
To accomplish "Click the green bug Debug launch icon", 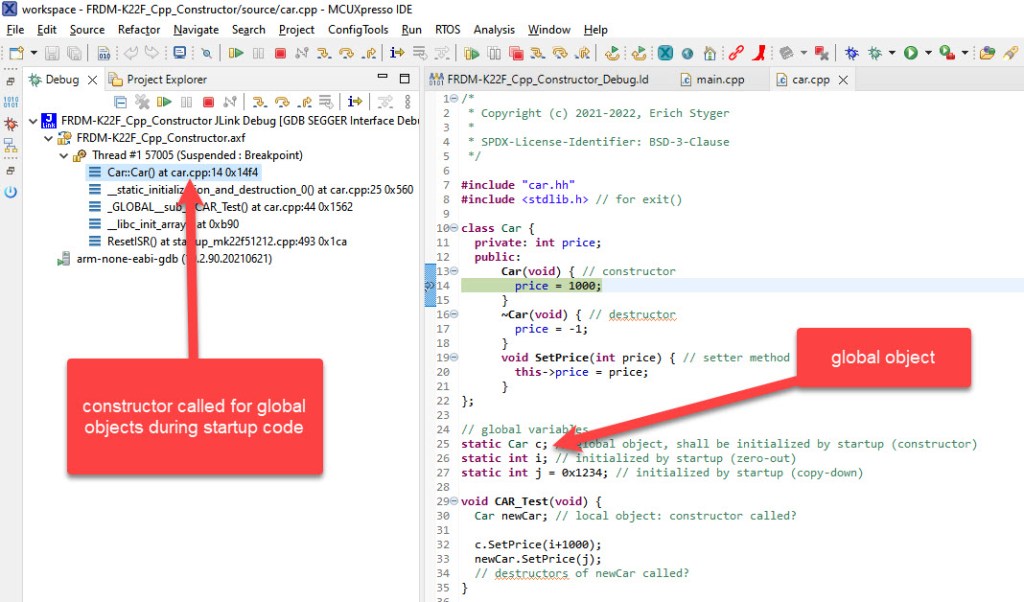I will click(x=875, y=53).
